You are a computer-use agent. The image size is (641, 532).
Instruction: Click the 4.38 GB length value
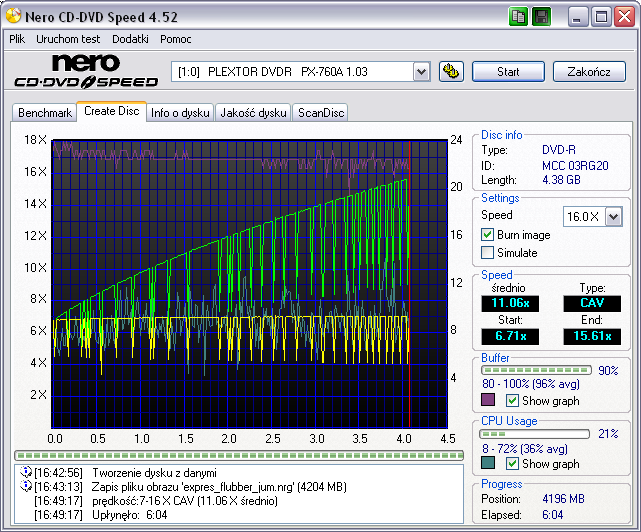pyautogui.click(x=561, y=180)
